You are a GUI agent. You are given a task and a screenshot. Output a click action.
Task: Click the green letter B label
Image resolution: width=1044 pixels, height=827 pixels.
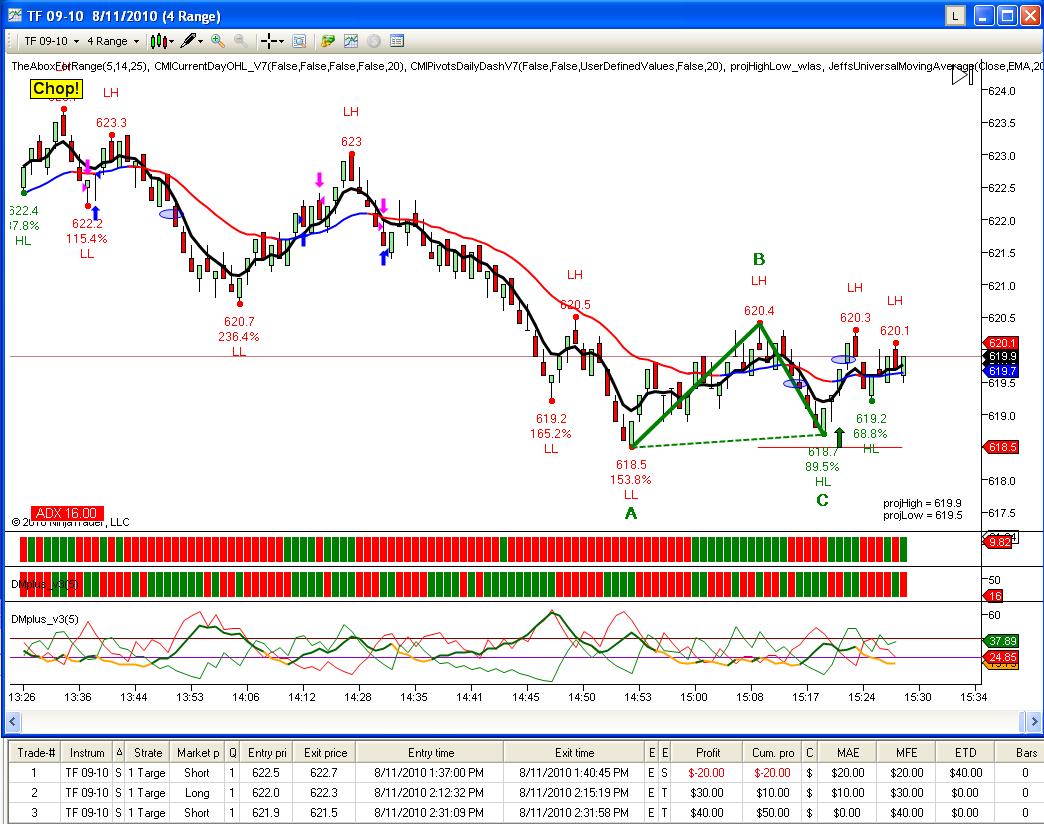click(759, 259)
